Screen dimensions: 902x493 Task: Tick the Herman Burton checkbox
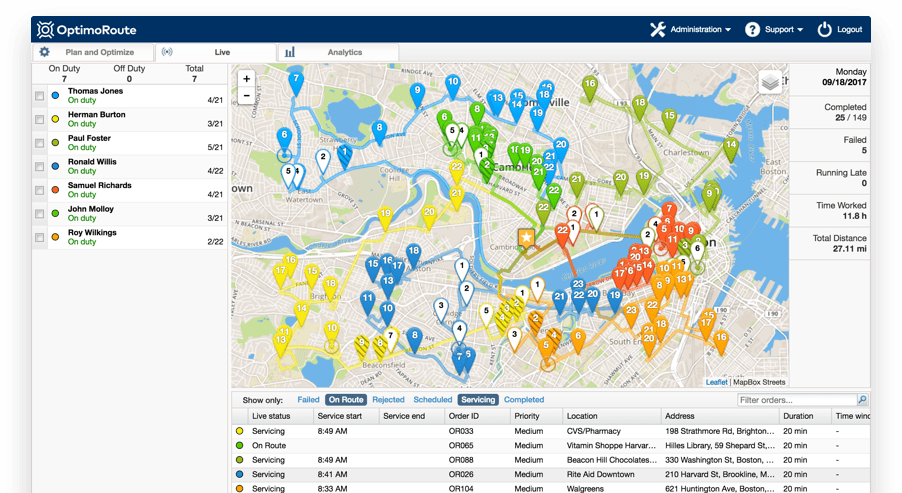(39, 119)
